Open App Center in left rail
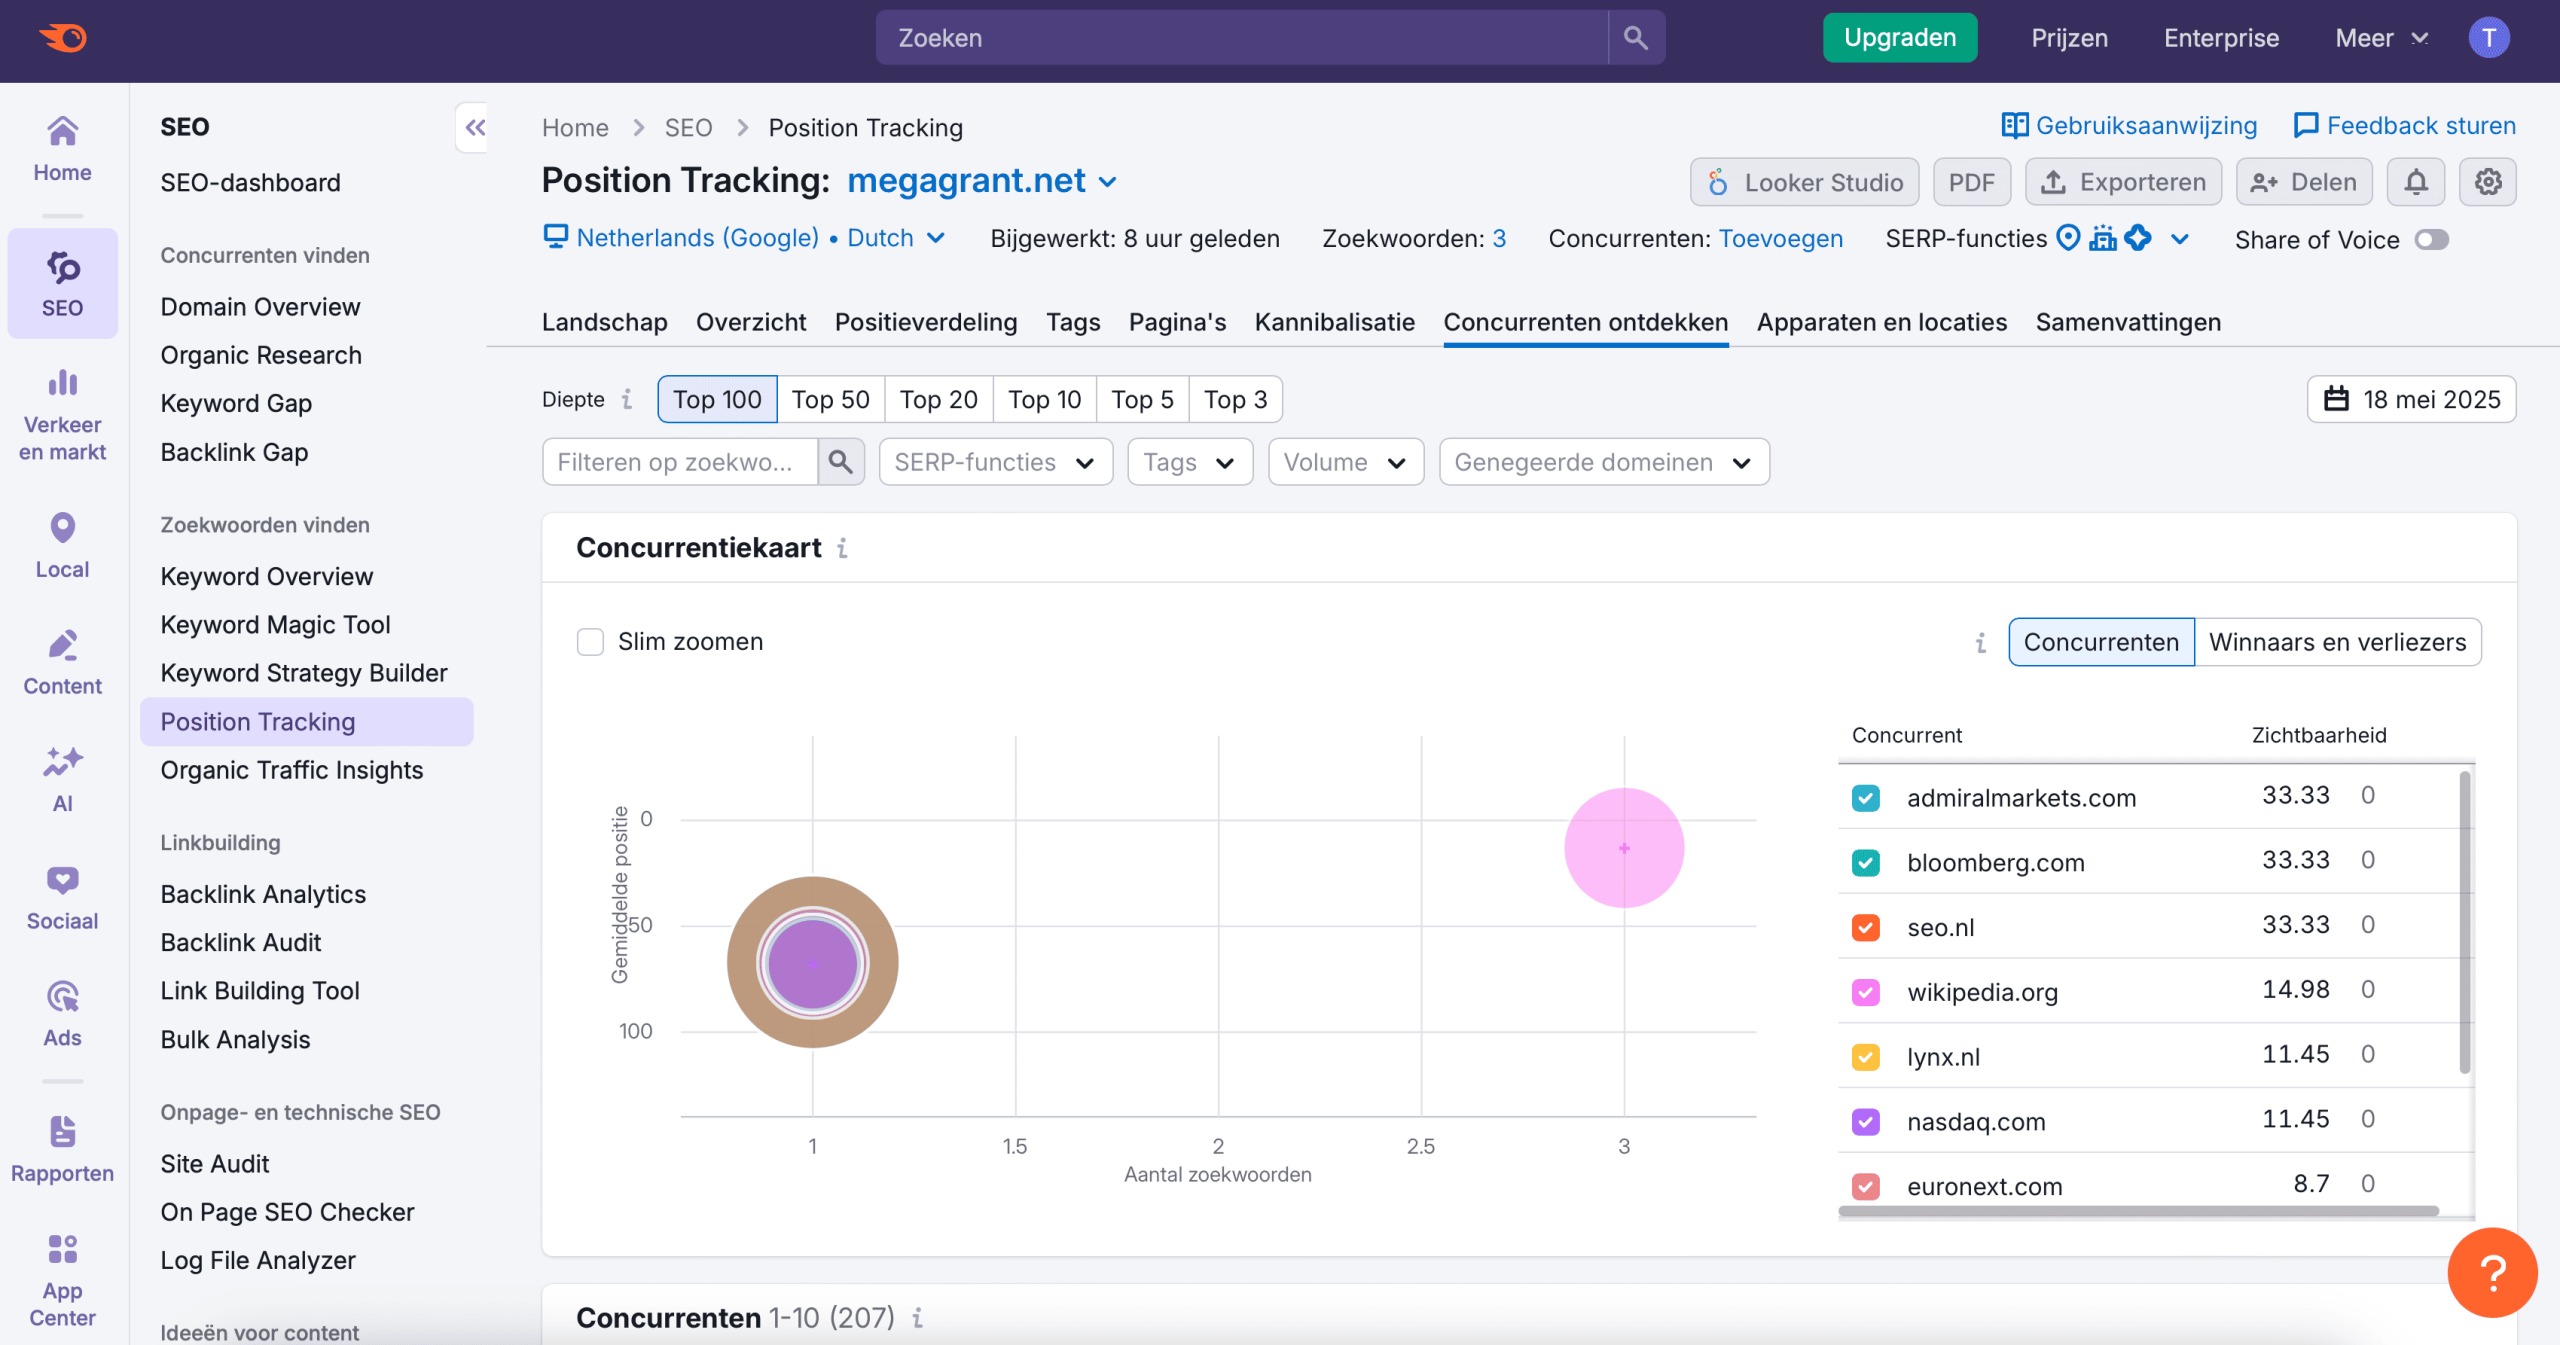Viewport: 2560px width, 1345px height. (62, 1282)
